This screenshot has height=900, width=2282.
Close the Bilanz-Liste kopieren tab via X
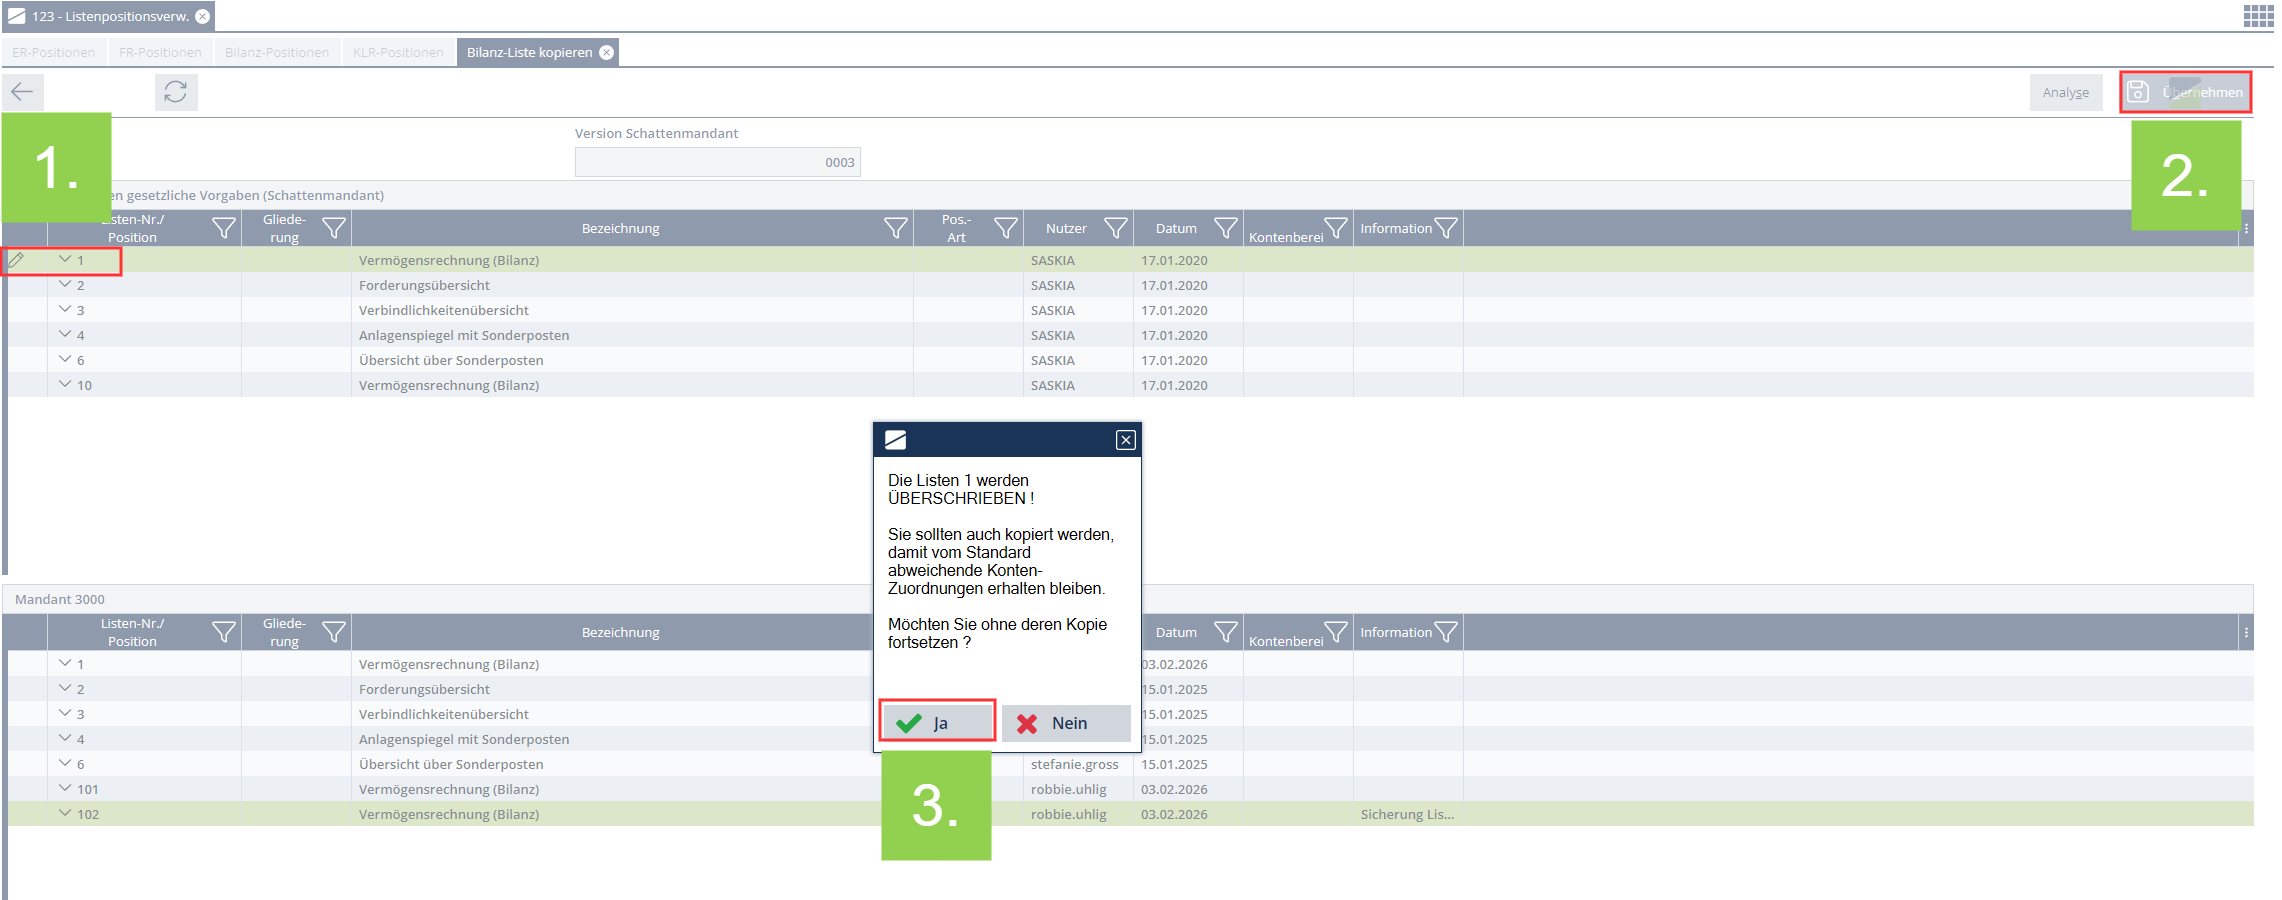[607, 53]
